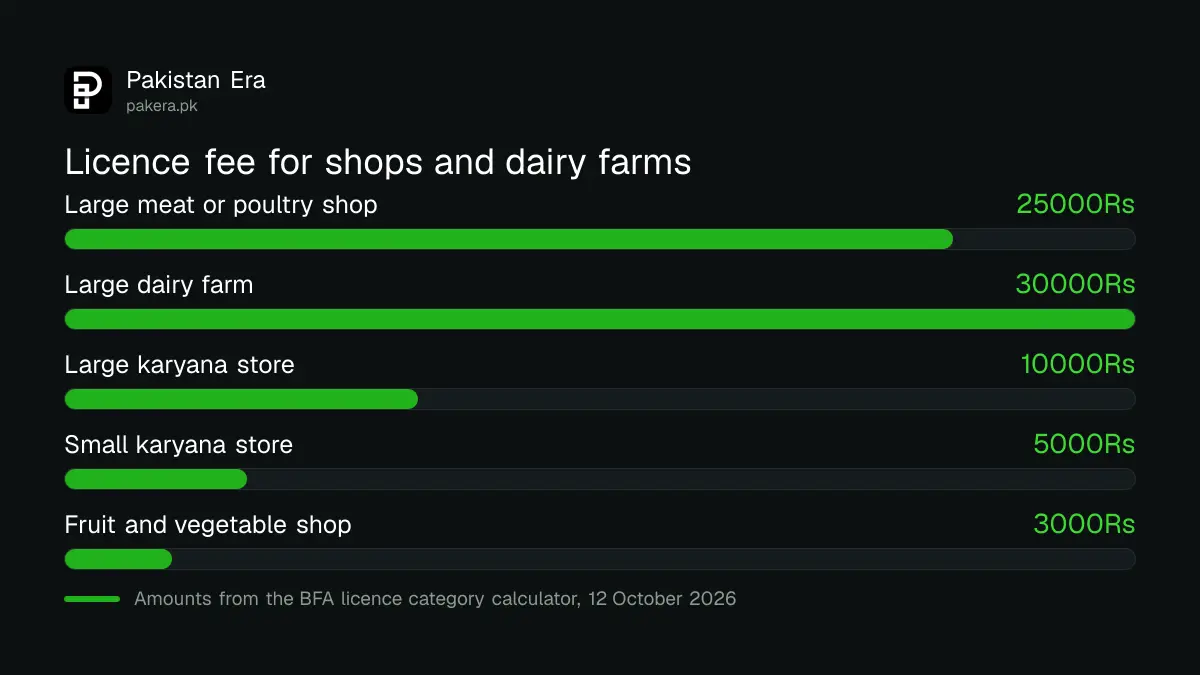Click the Large dairy farm progress bar
The image size is (1200, 675).
600,319
